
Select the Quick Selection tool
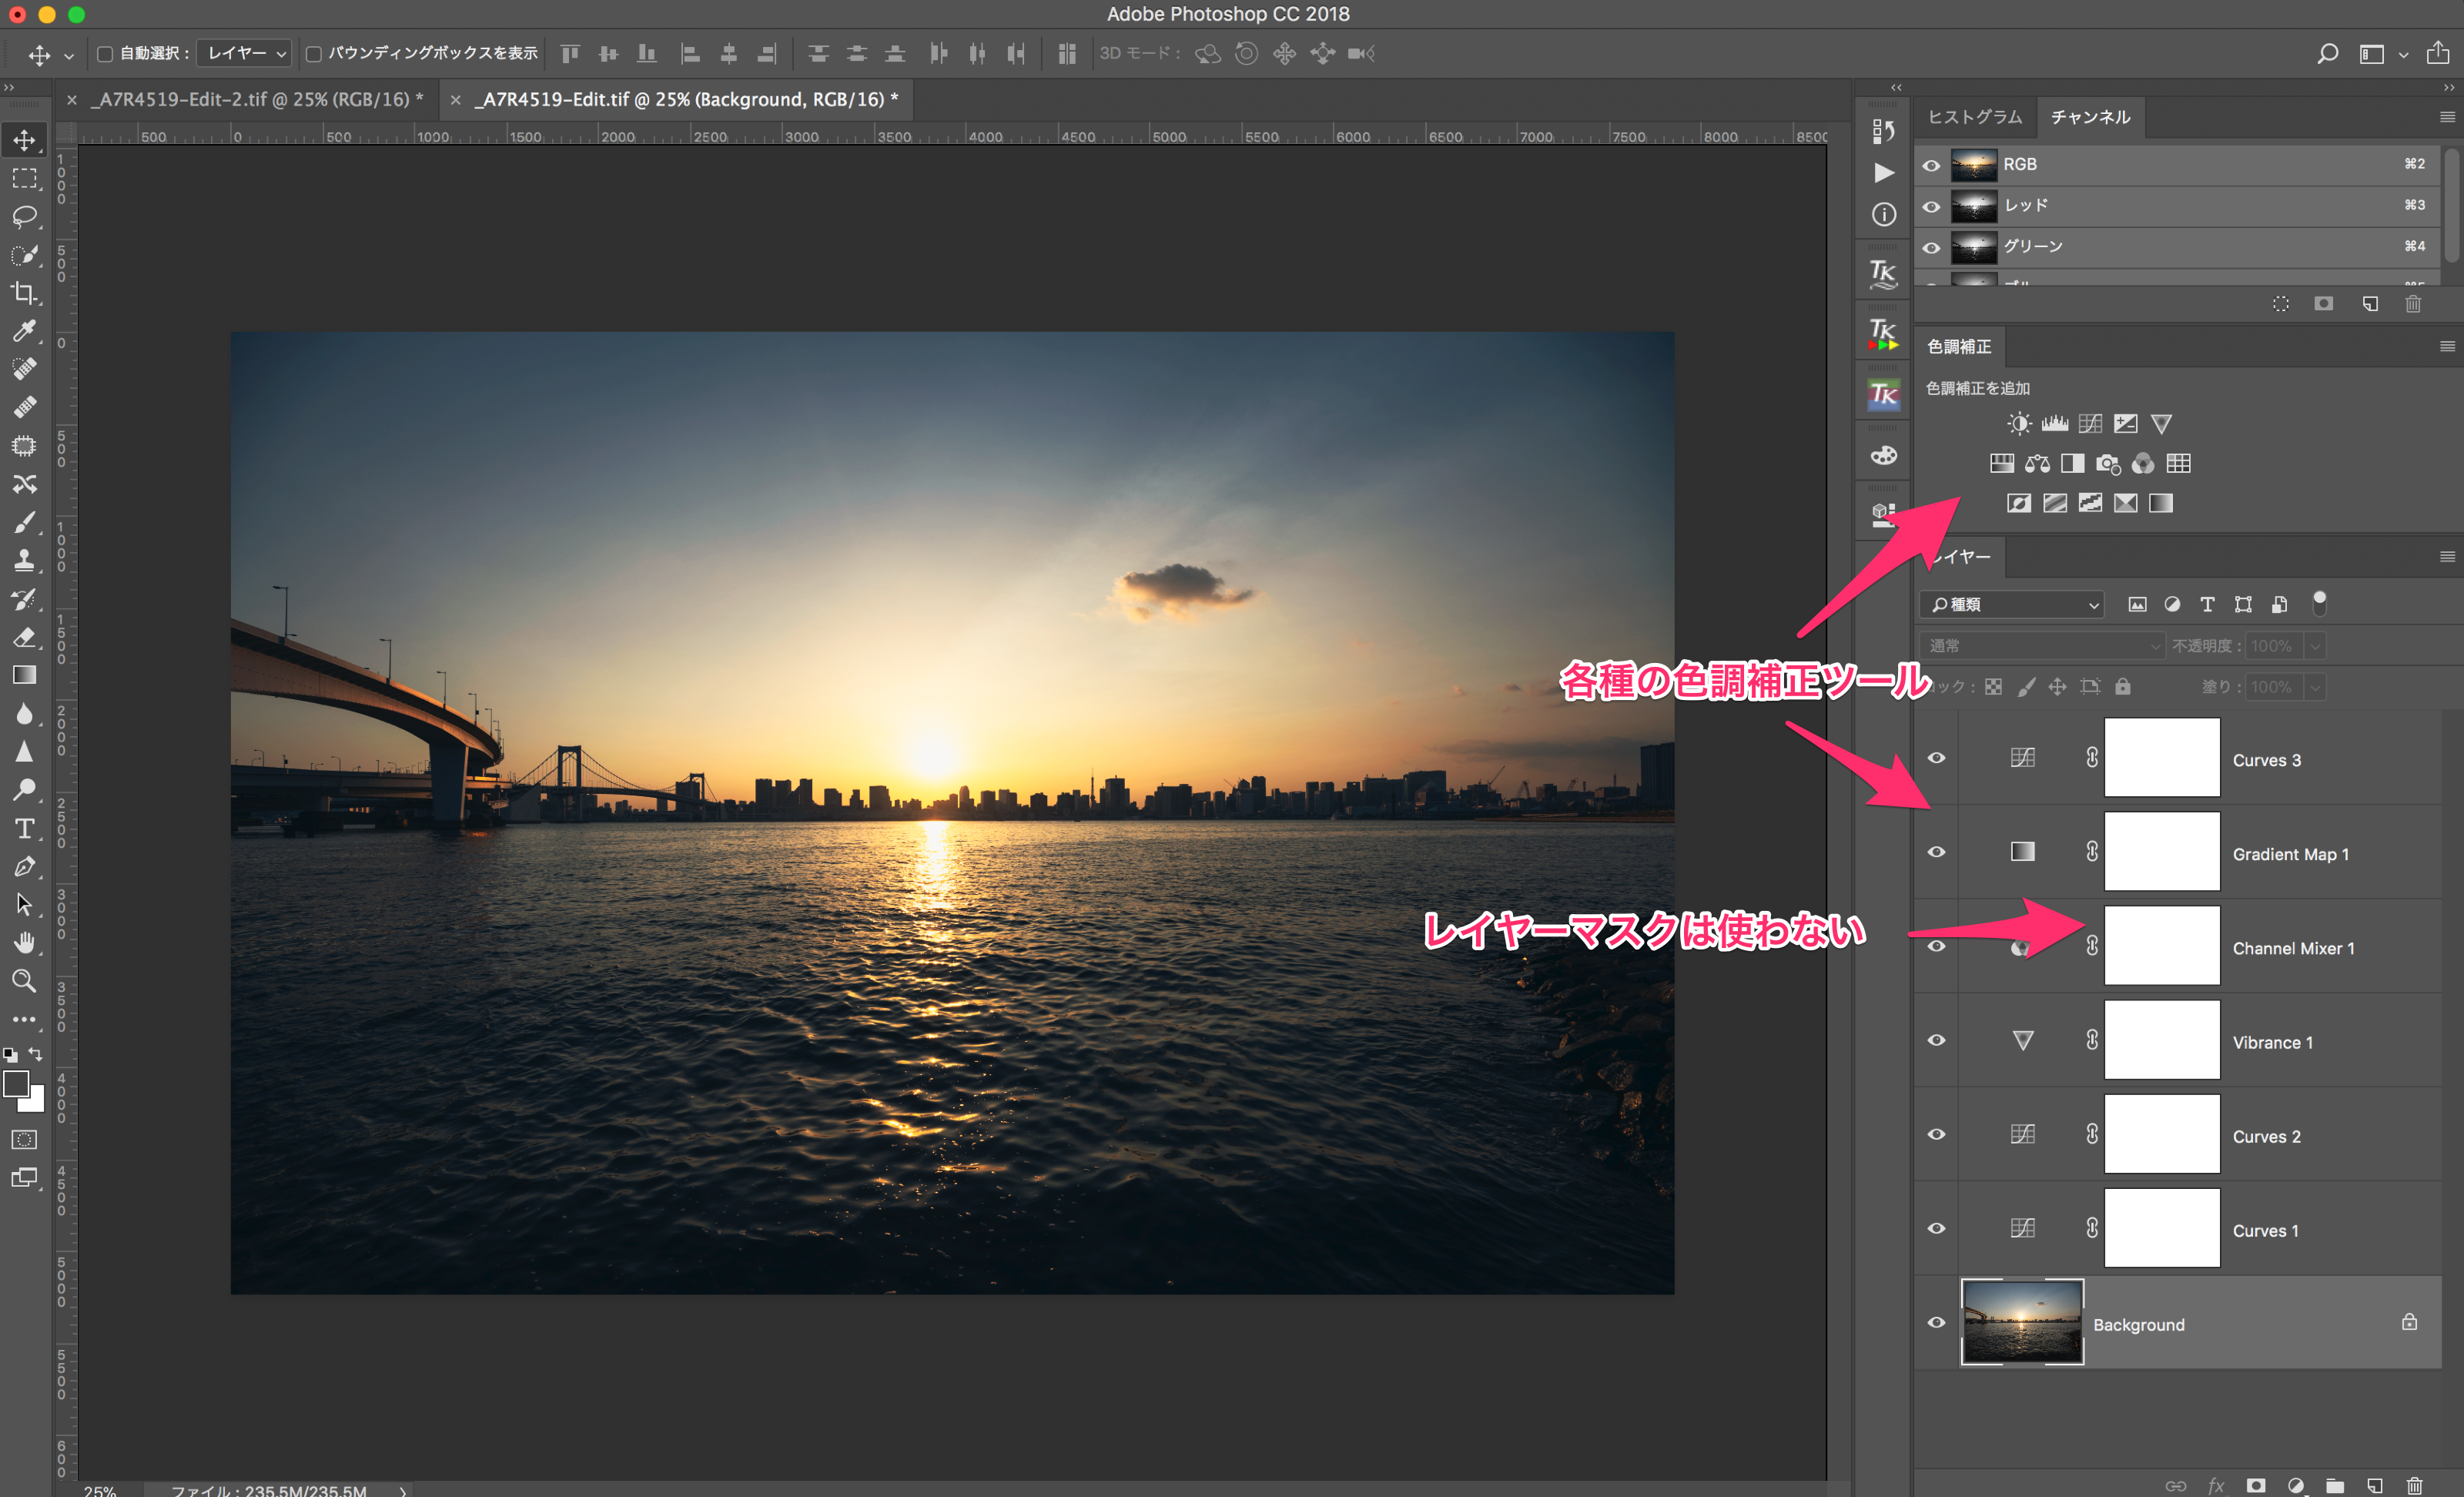pyautogui.click(x=25, y=255)
